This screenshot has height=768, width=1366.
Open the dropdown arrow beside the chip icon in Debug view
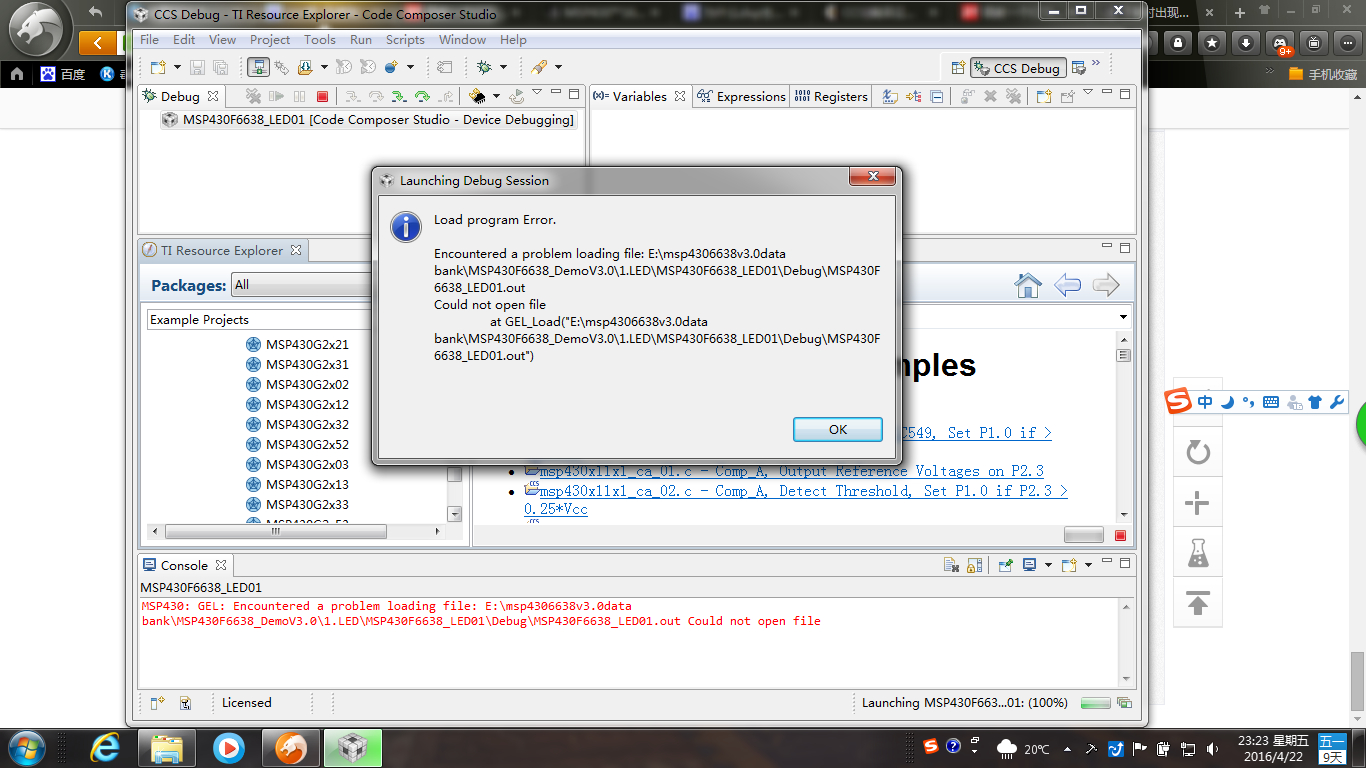click(495, 97)
